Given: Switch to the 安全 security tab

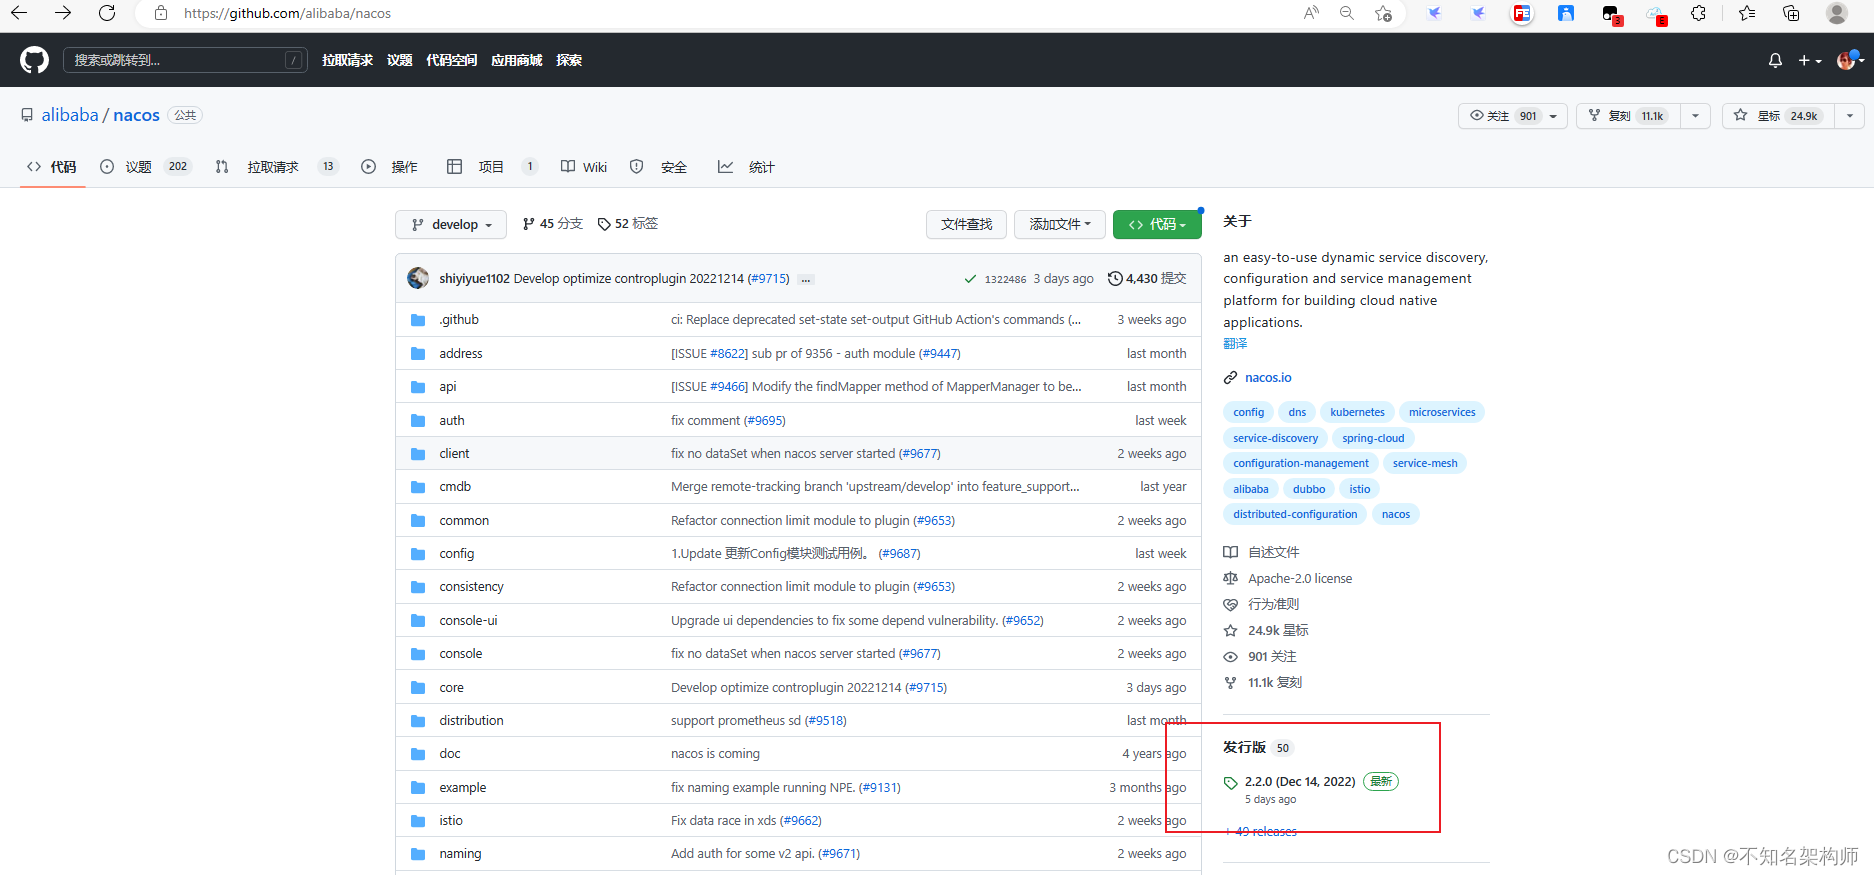Looking at the screenshot, I should [658, 167].
